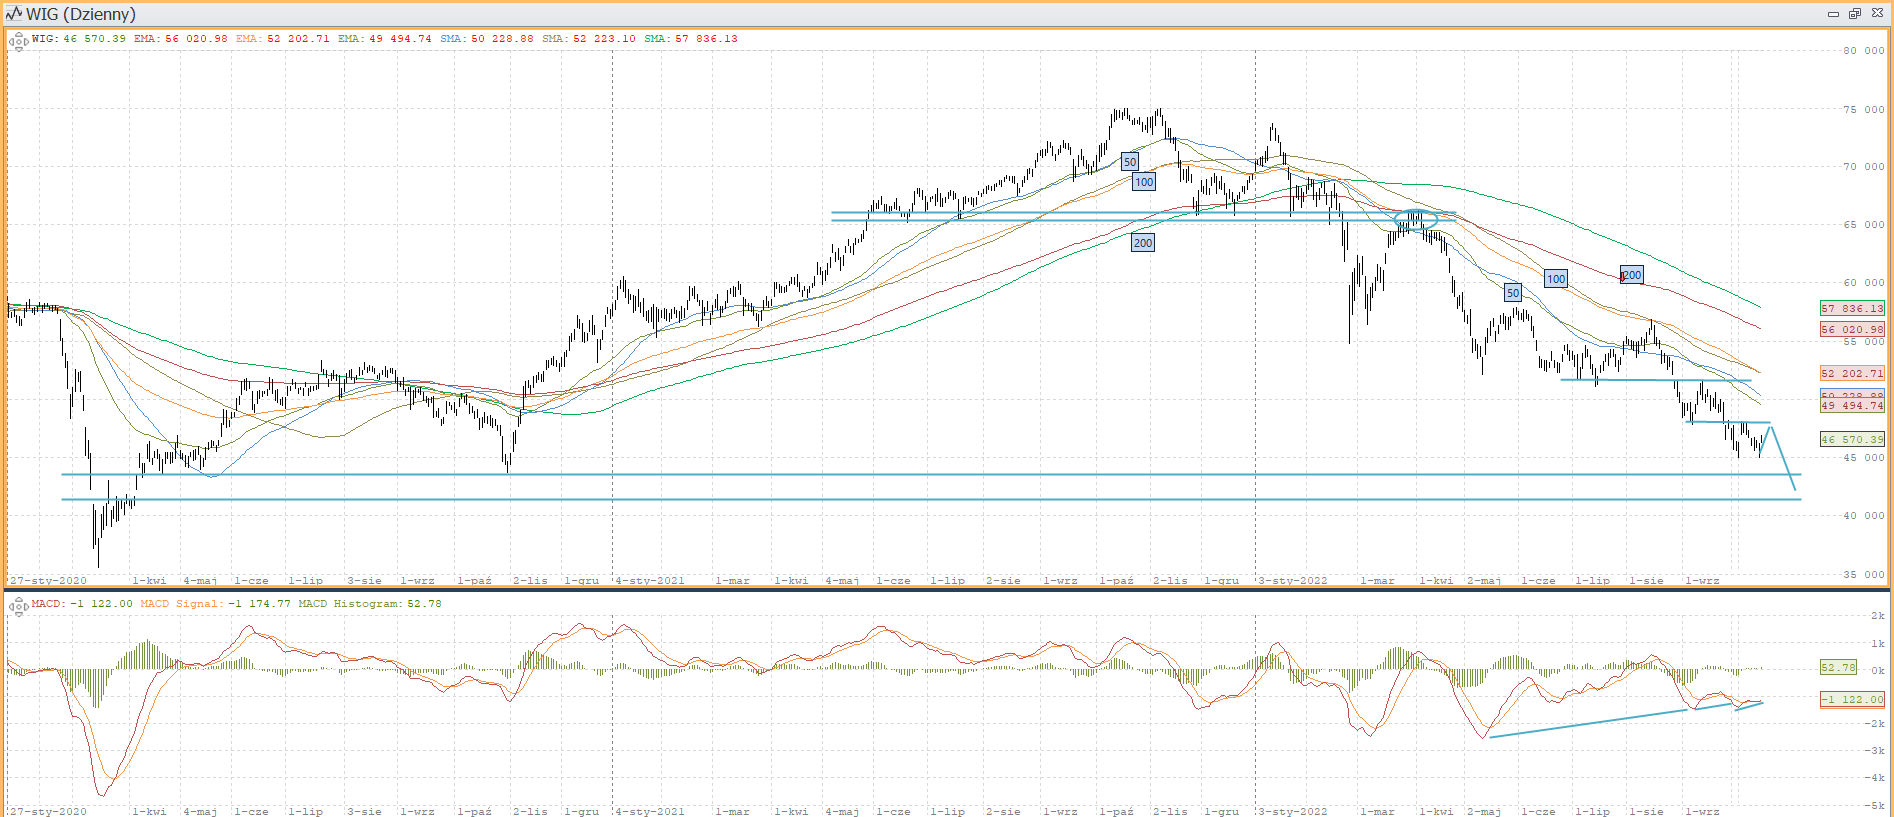This screenshot has height=817, width=1894.
Task: Select the ellipse drawn on the chart near 65 000
Action: click(1415, 220)
